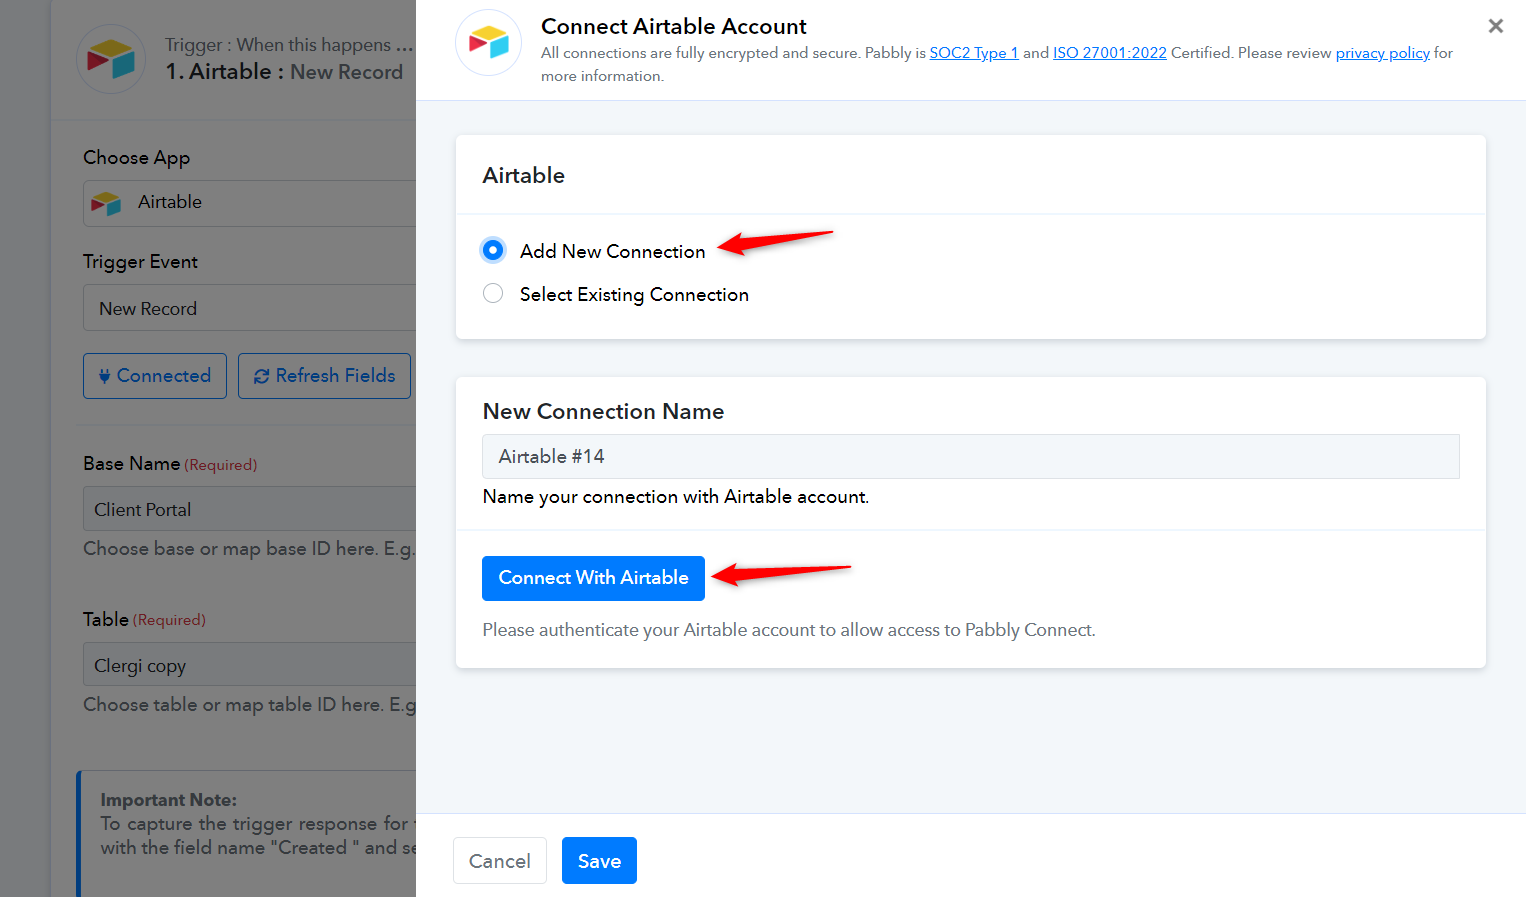Open the Trigger Event New Record dropdown
Viewport: 1526px width, 897px height.
click(250, 308)
